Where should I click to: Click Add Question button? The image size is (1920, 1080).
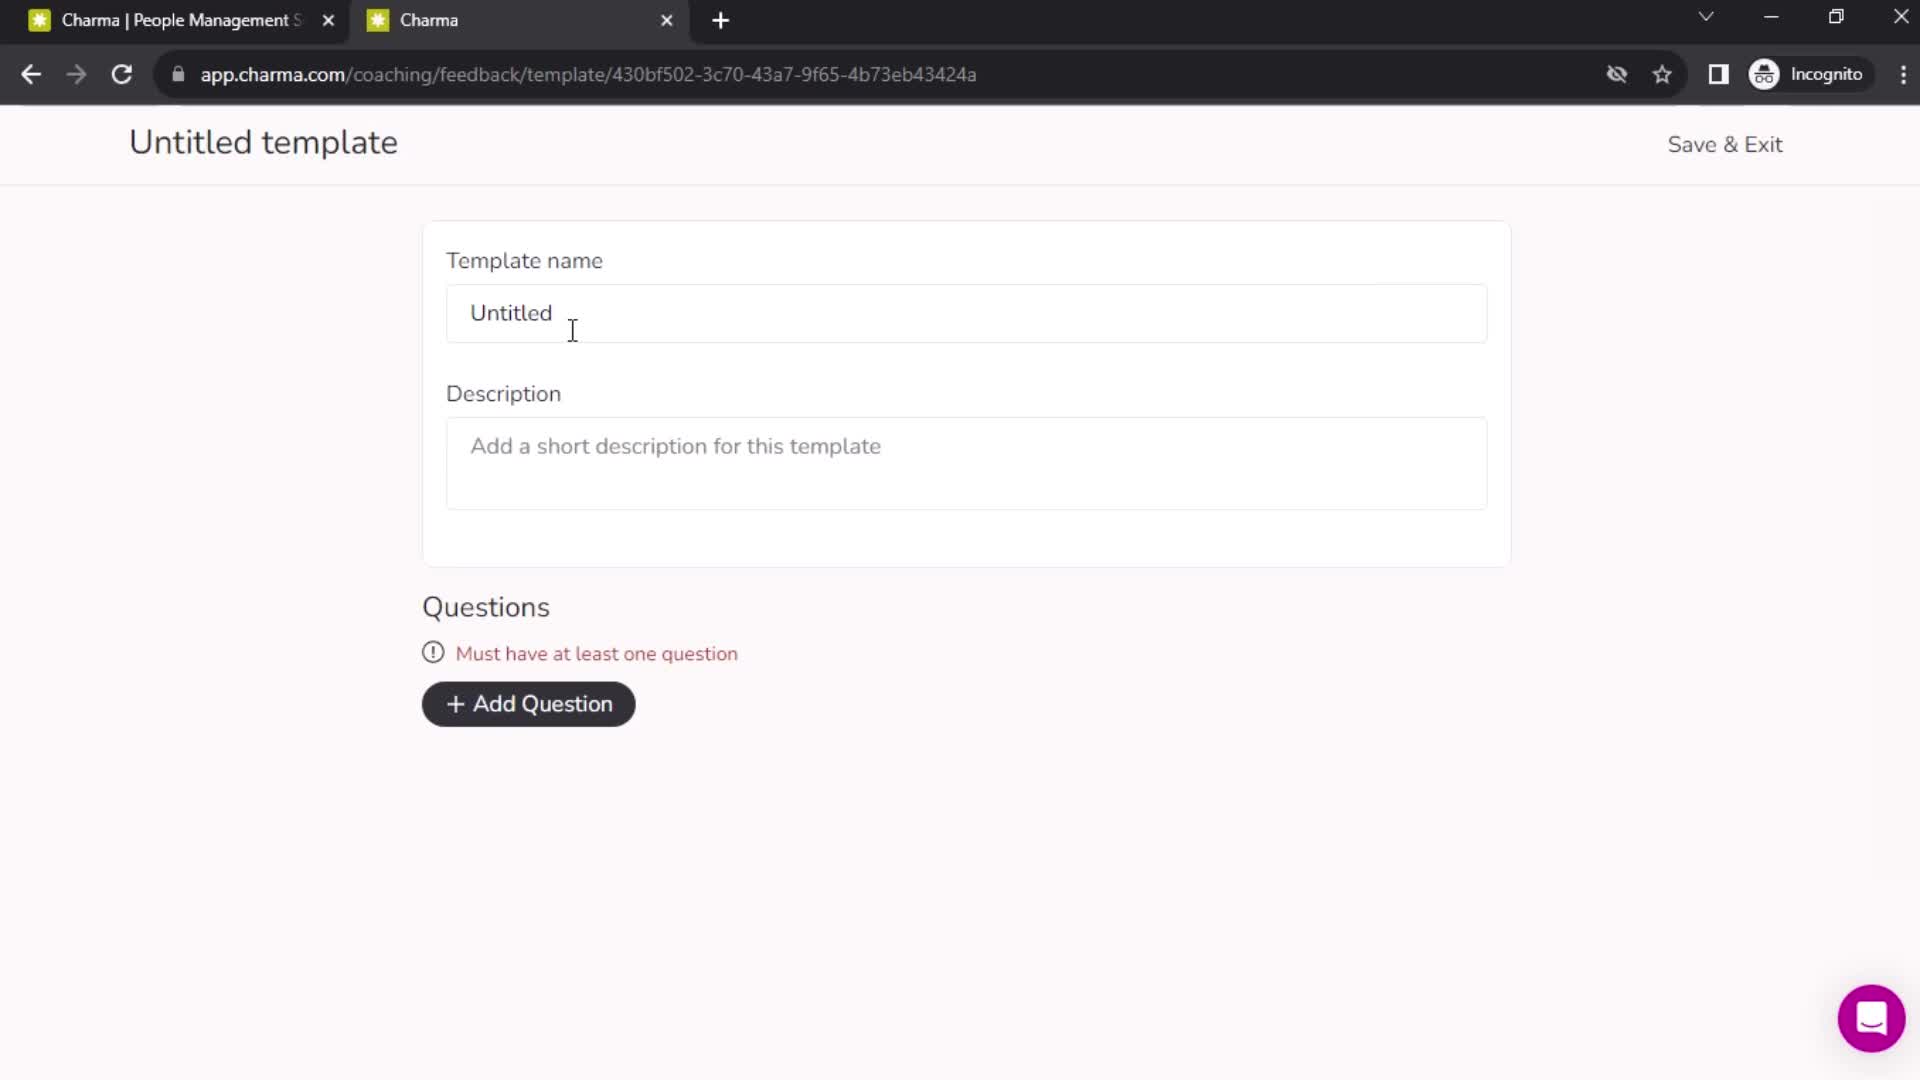pos(530,704)
